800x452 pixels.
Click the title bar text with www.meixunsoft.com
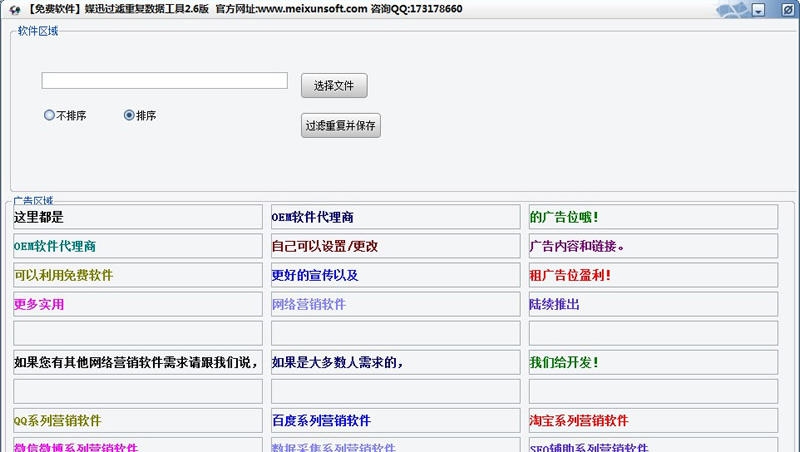(244, 9)
